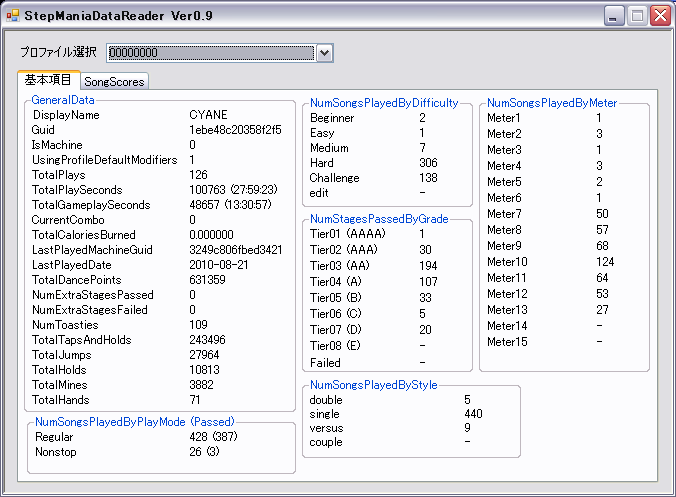The image size is (676, 497).
Task: Open the profile selection dropdown arrow
Action: coord(324,53)
